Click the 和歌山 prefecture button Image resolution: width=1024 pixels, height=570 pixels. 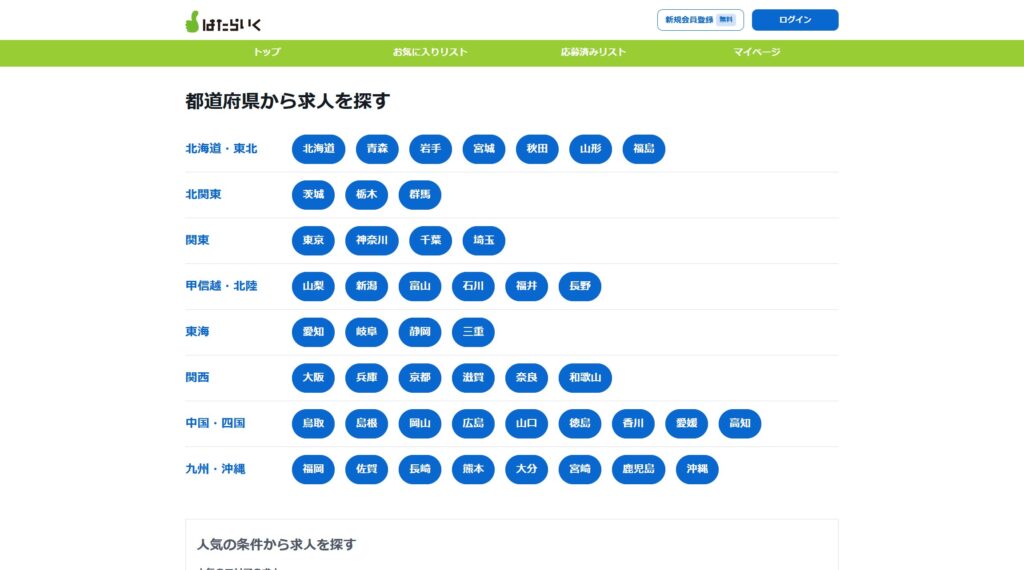pos(585,378)
